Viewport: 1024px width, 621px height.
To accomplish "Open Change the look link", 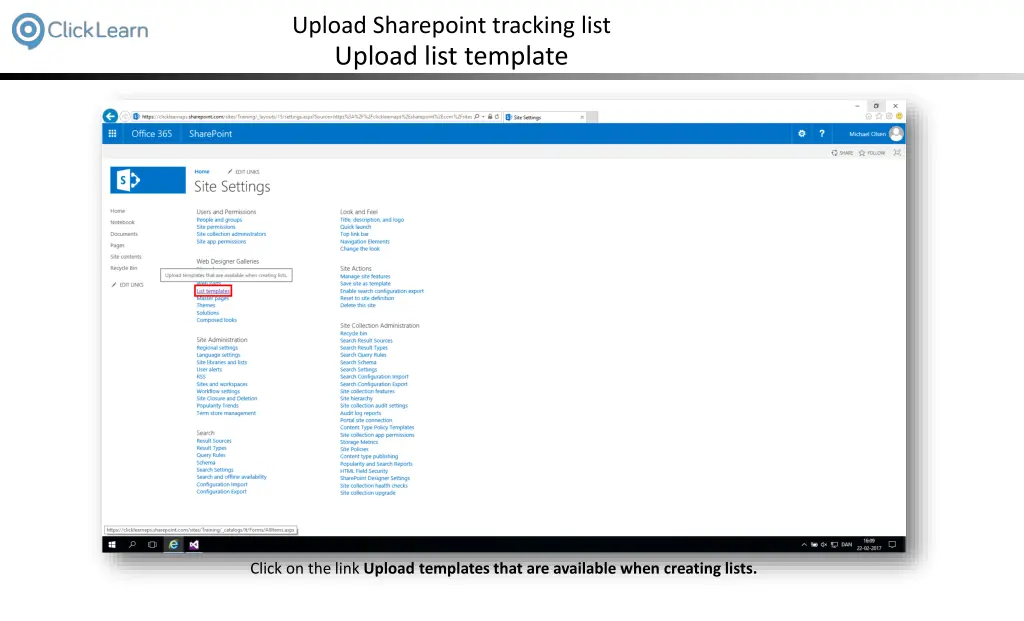I will (359, 248).
